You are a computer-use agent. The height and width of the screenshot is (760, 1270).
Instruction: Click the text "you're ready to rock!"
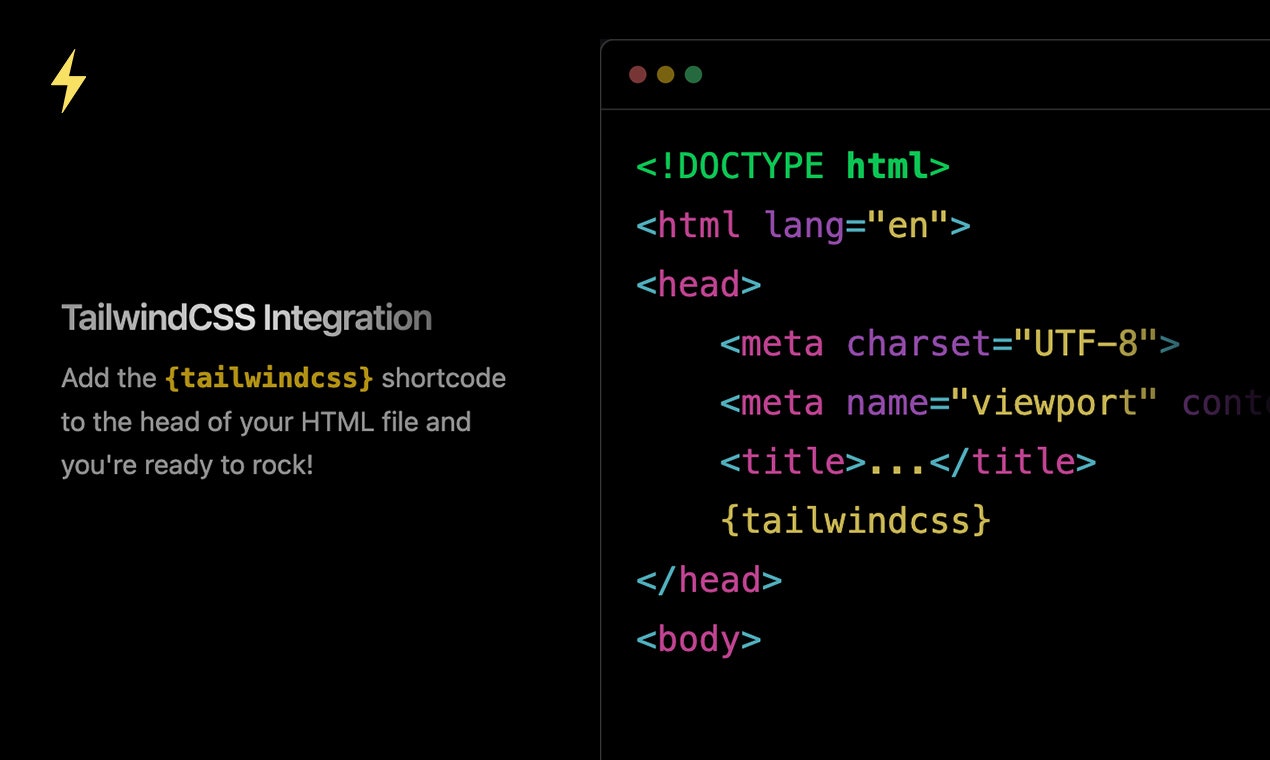188,466
